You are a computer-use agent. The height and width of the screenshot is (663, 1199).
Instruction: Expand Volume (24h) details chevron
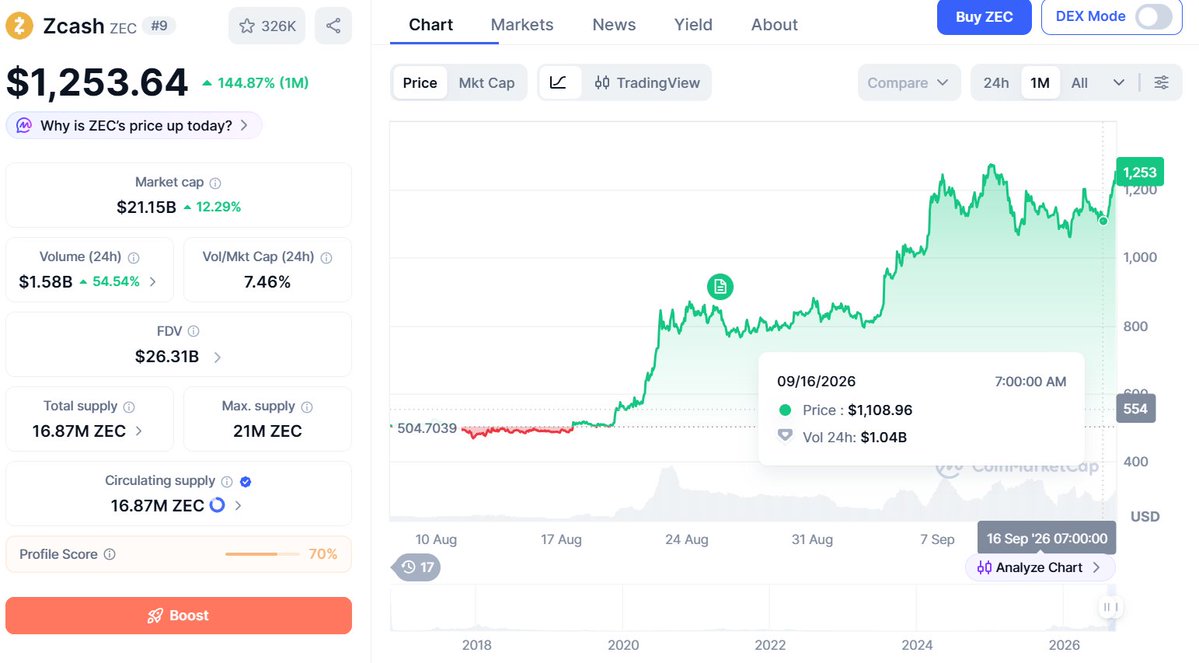point(153,282)
